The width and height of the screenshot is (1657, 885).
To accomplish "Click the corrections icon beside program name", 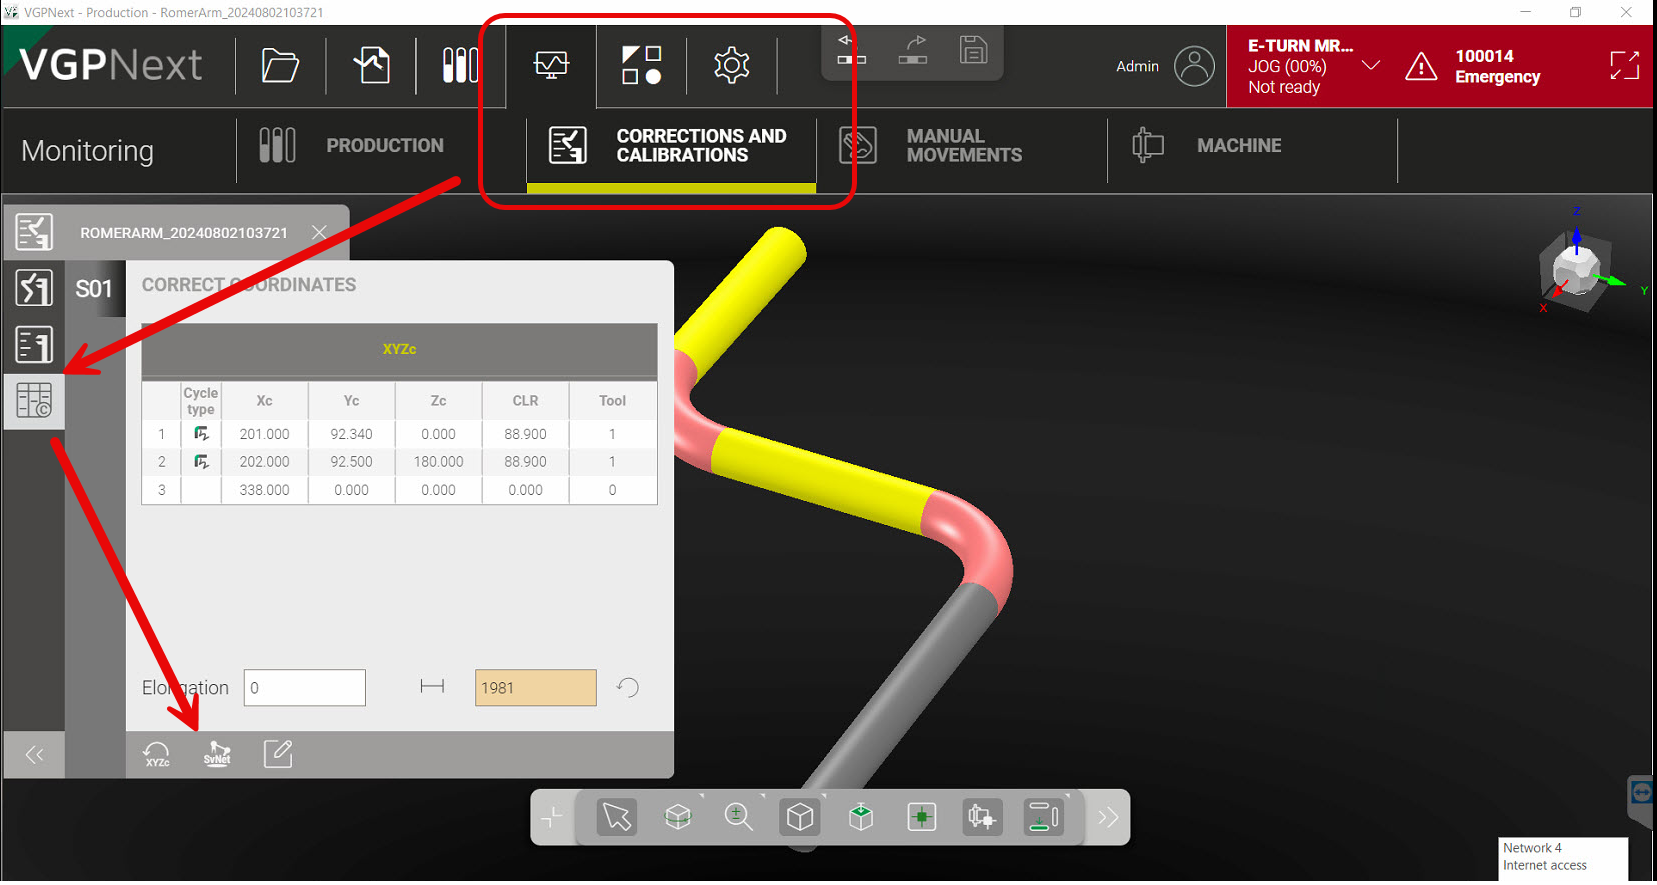I will [34, 232].
